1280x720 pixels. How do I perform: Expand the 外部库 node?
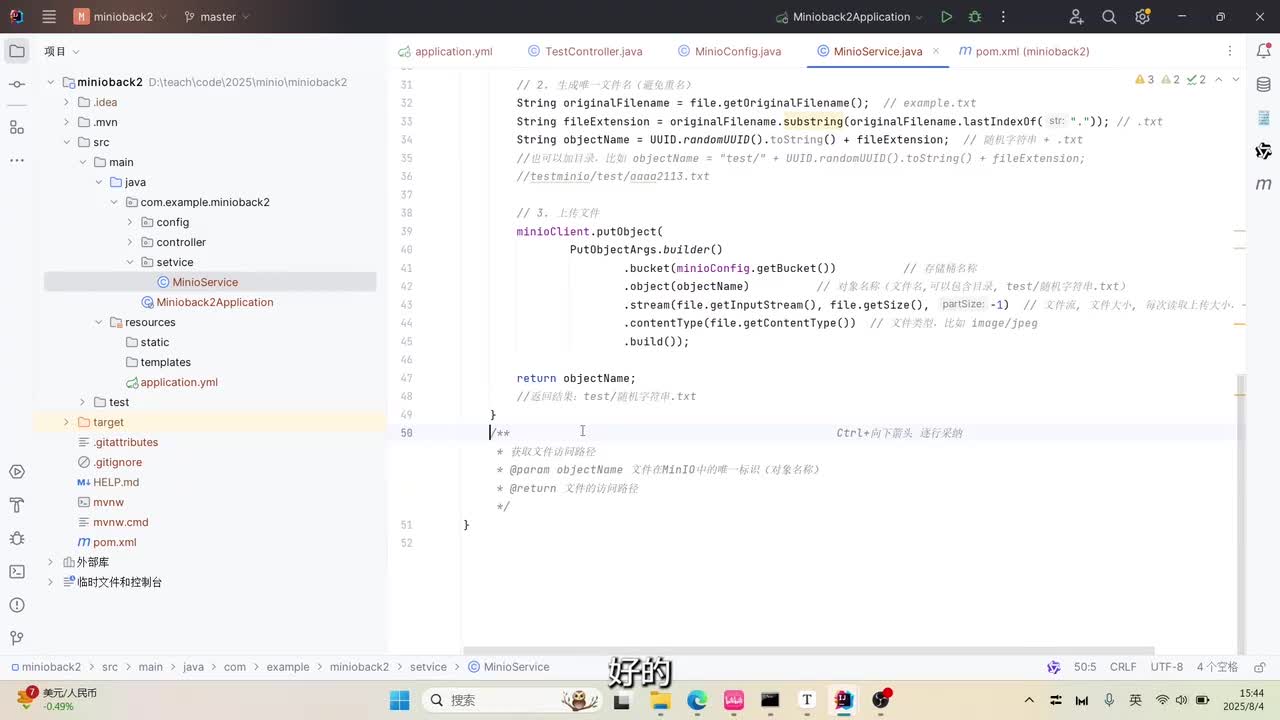[x=51, y=562]
